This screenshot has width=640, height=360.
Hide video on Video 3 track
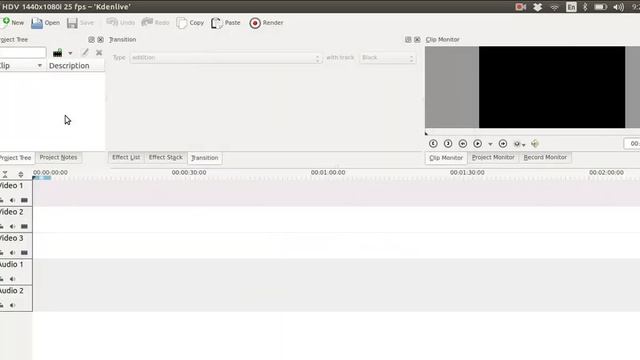(24, 253)
